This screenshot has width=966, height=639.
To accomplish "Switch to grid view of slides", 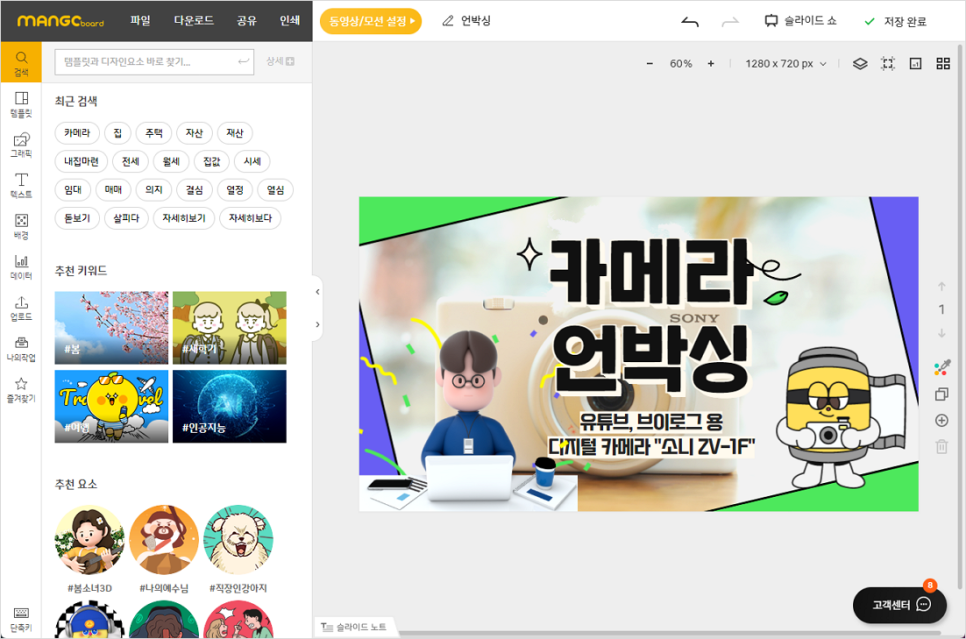I will pos(943,63).
